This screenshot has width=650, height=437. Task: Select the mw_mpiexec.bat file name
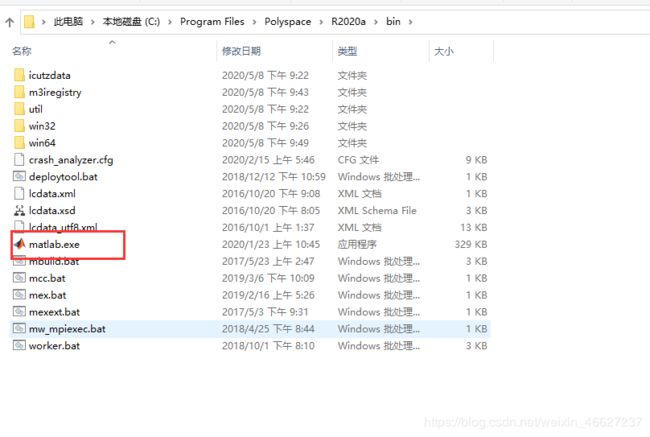click(x=67, y=329)
